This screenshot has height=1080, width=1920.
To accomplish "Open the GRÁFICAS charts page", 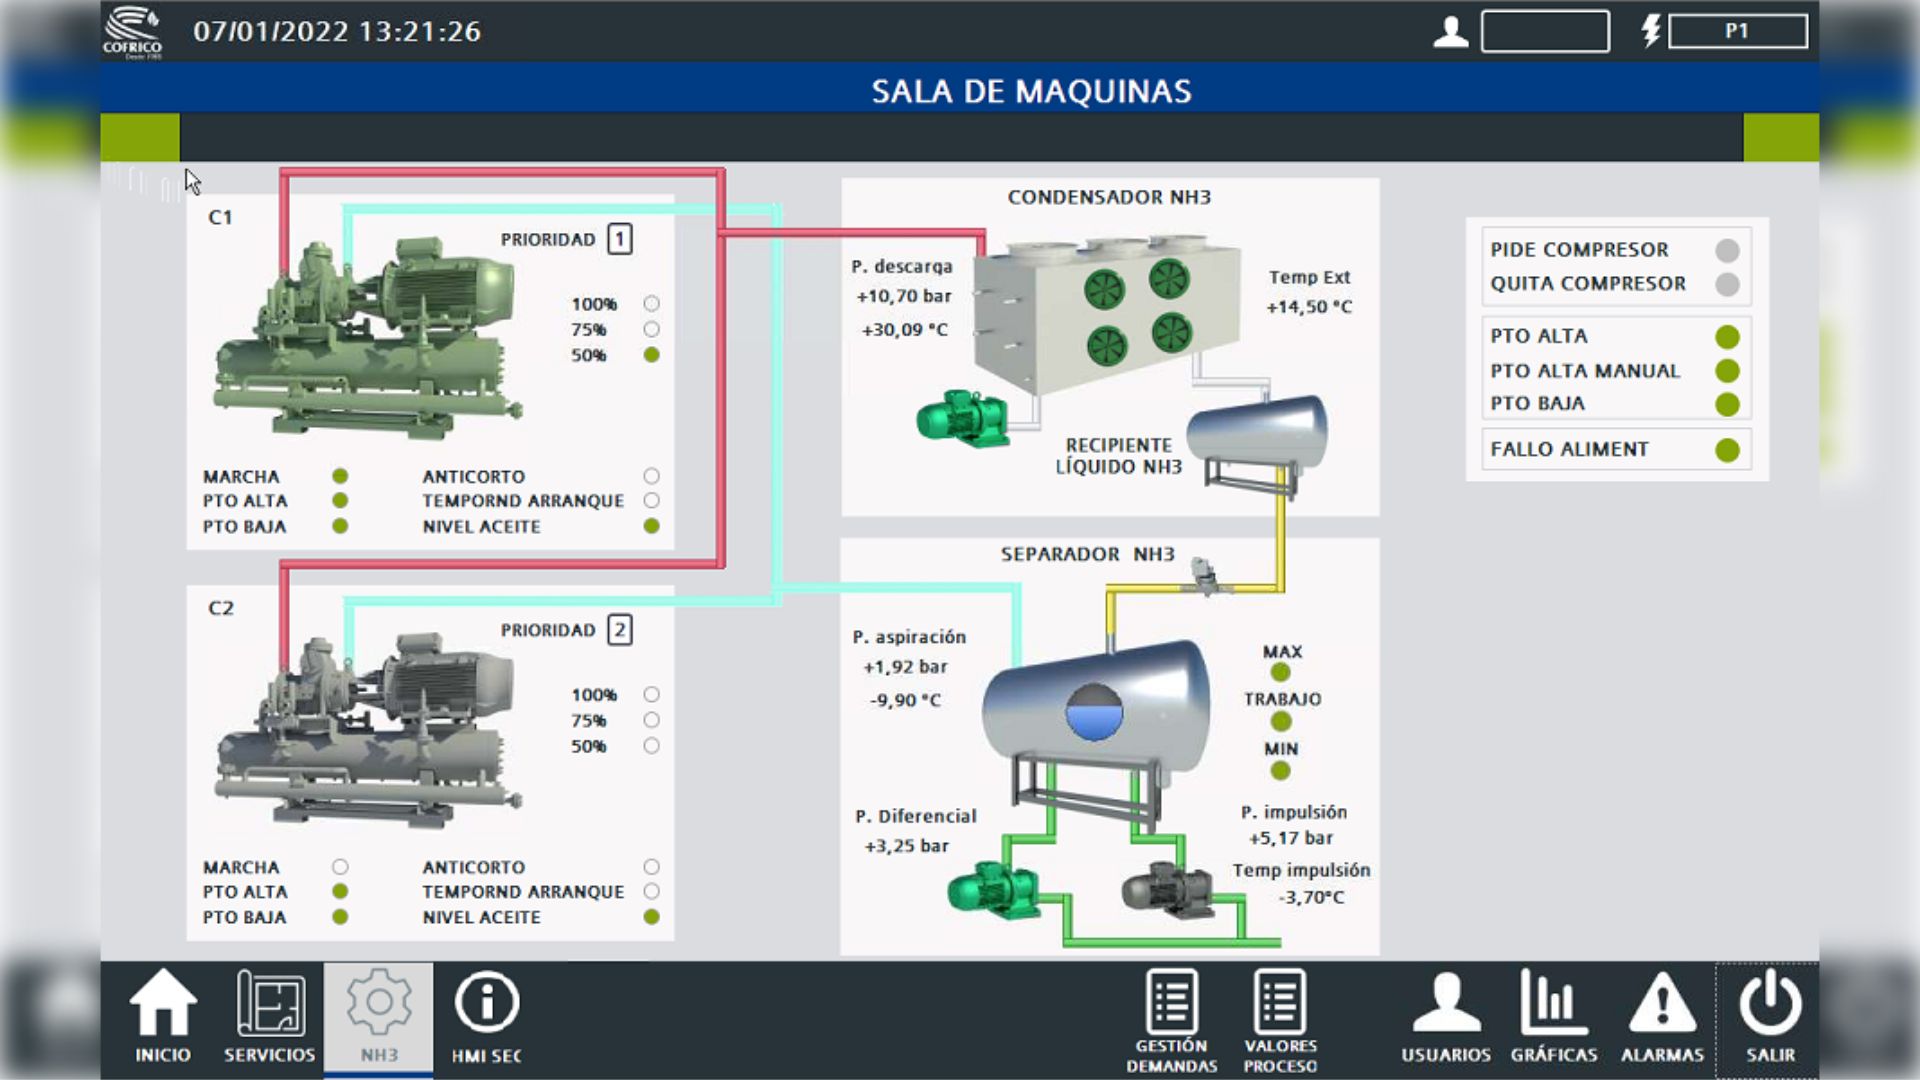I will (1554, 1017).
